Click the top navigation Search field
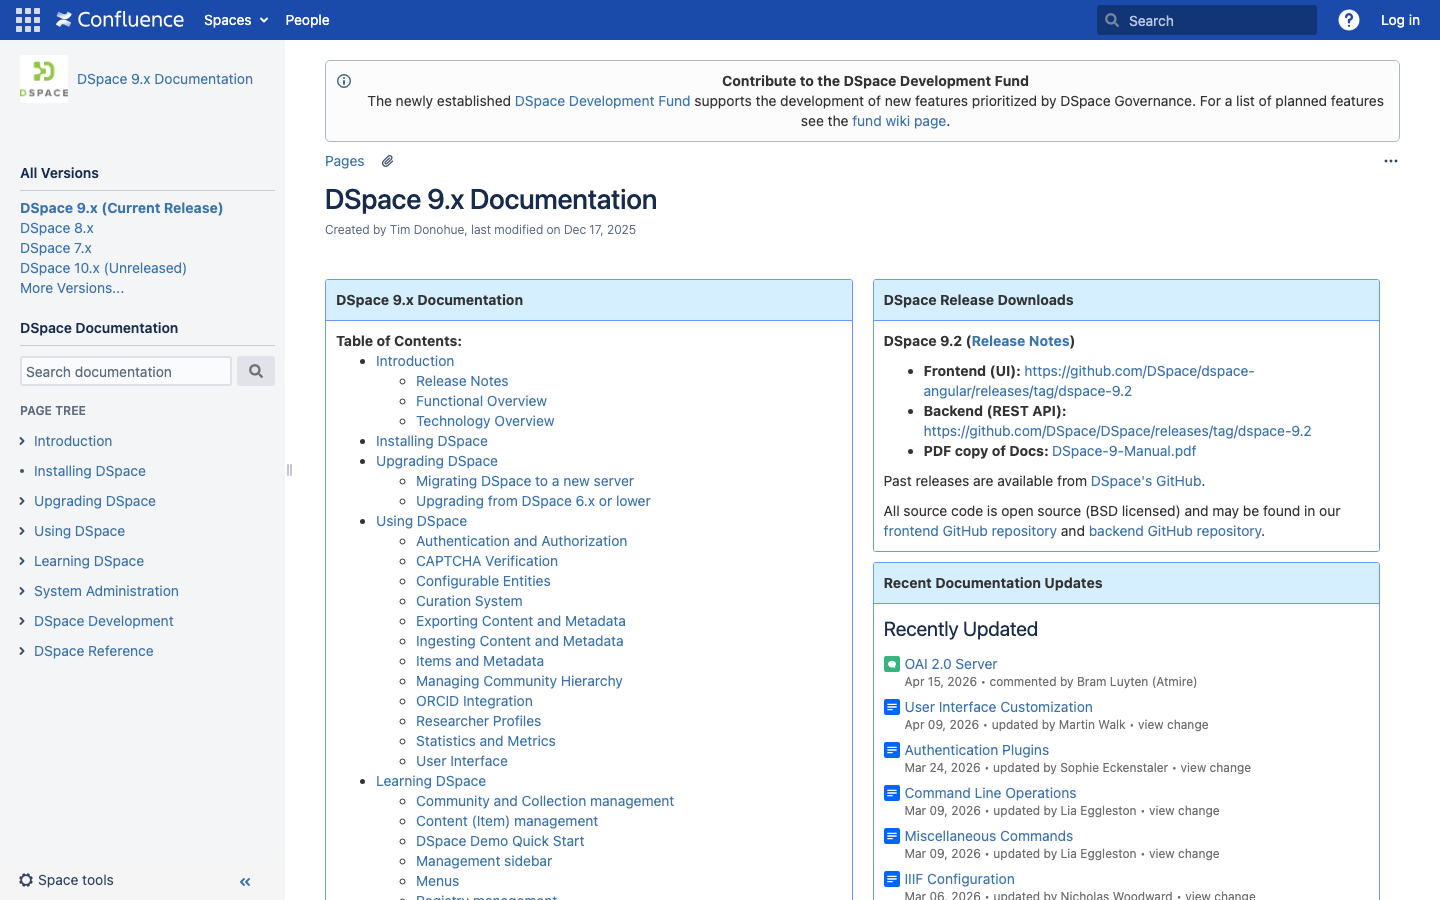Viewport: 1440px width, 900px height. click(x=1206, y=19)
